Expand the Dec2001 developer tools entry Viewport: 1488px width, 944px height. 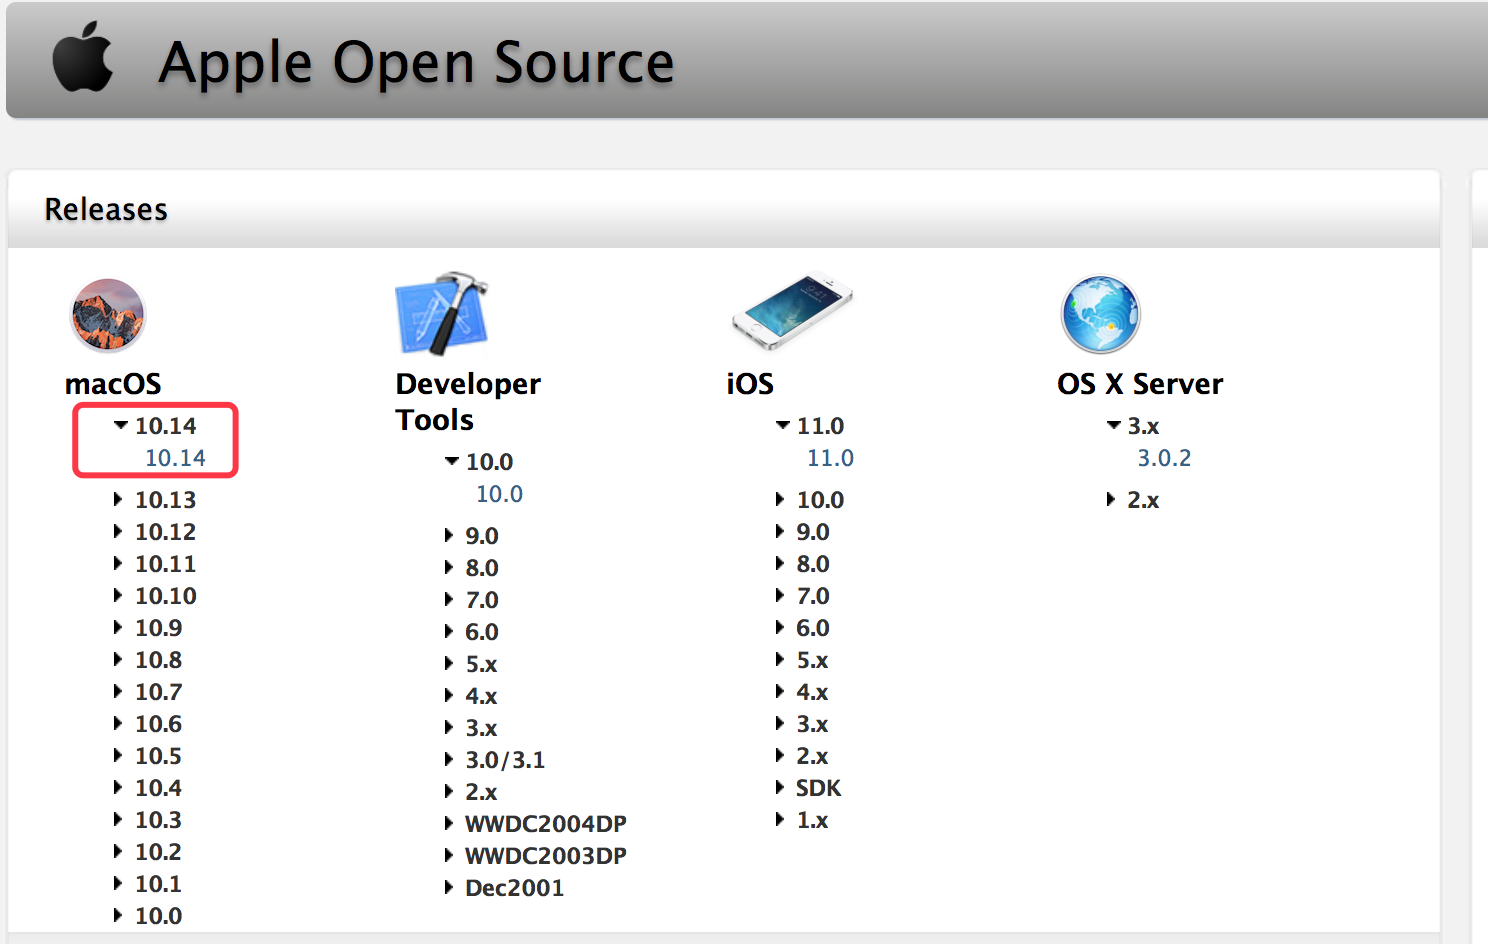[449, 887]
